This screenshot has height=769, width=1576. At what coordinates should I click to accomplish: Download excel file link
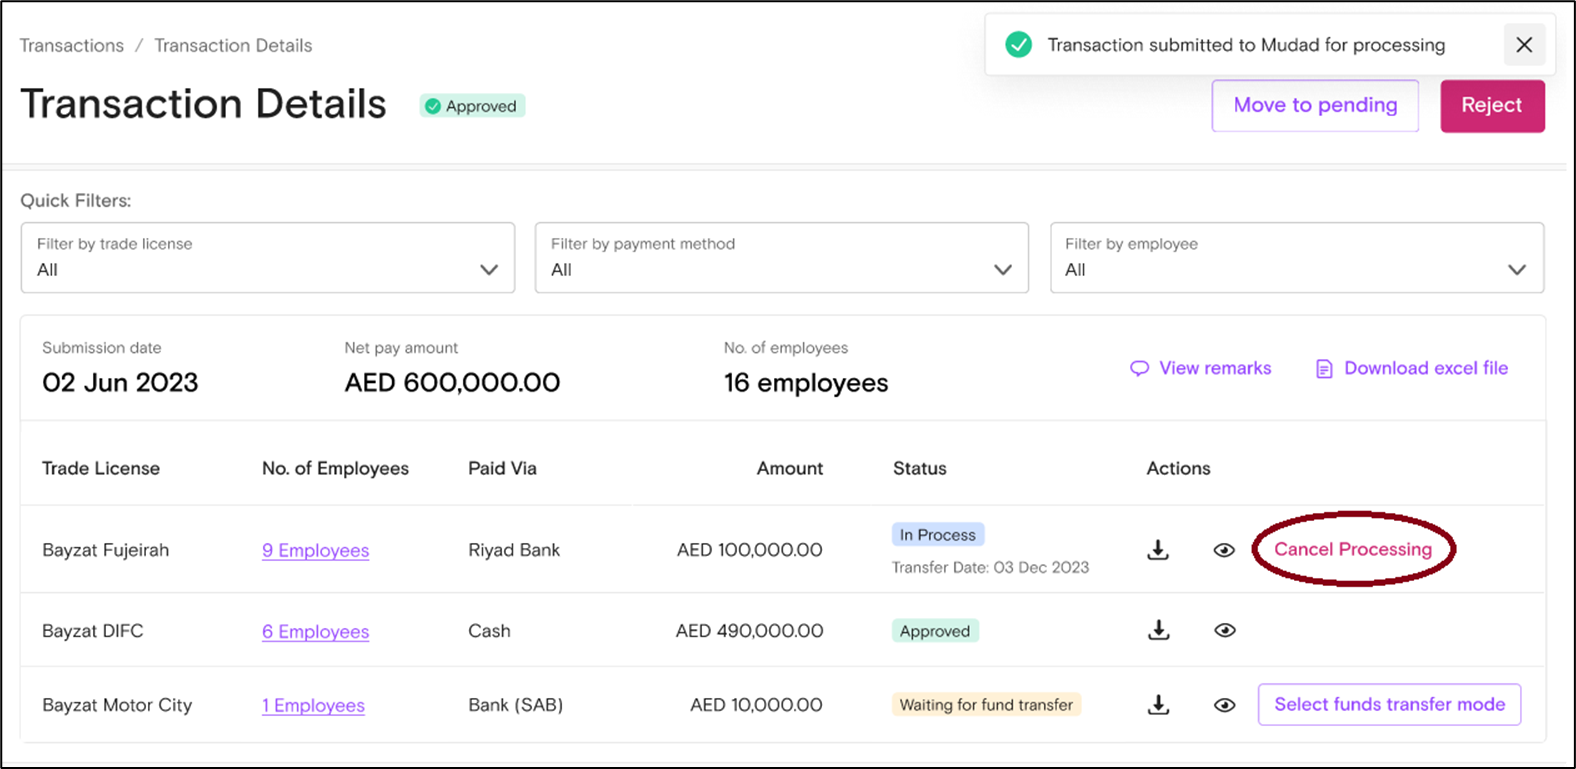(x=1412, y=368)
